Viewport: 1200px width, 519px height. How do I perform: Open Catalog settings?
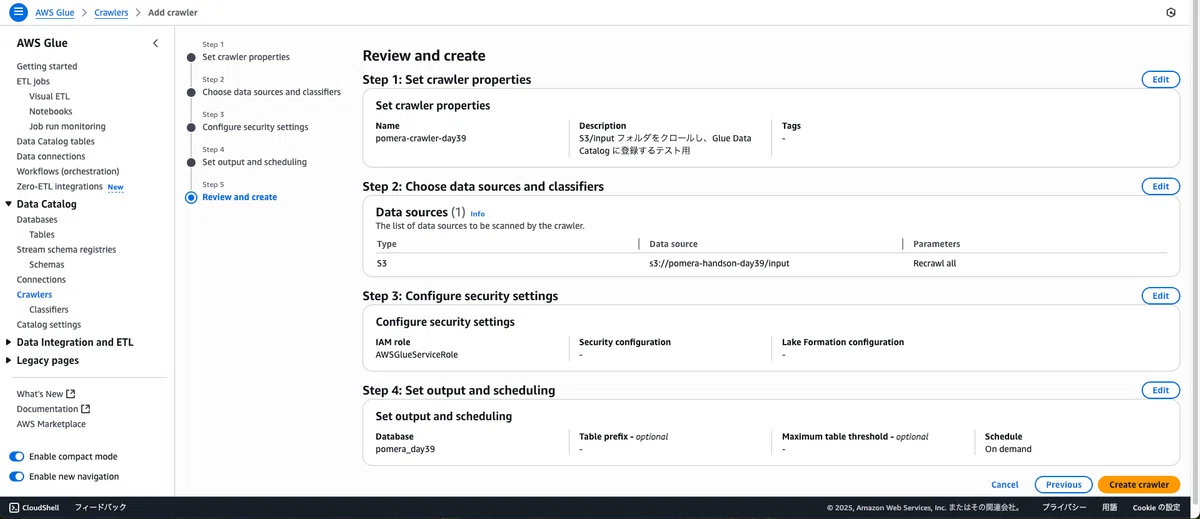(x=49, y=324)
